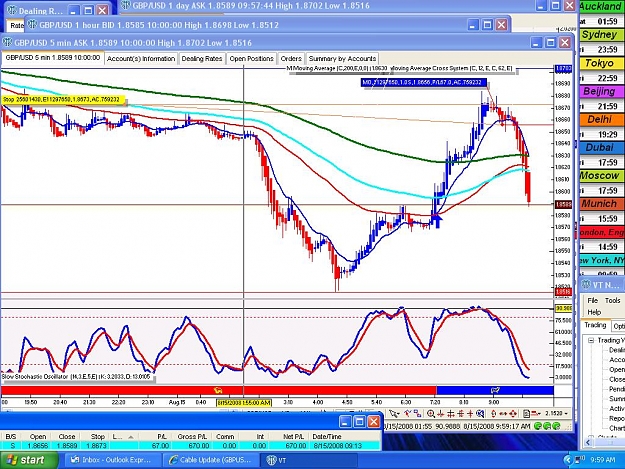Click the red four-way move arrows icon

point(513,414)
